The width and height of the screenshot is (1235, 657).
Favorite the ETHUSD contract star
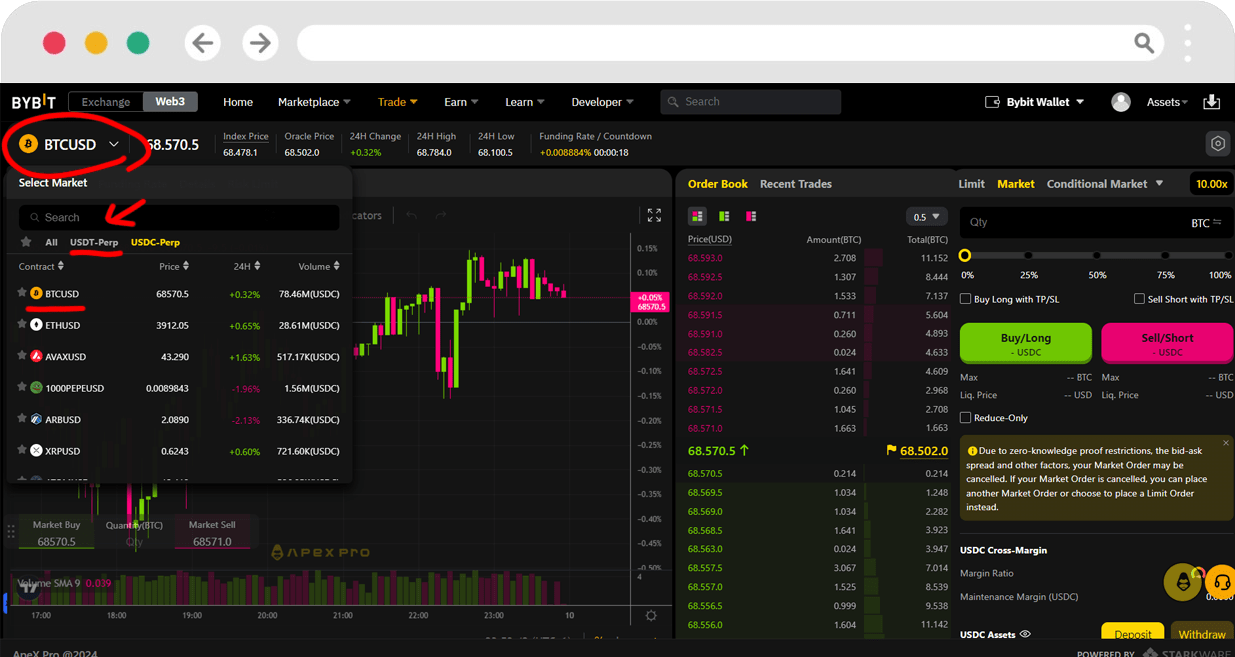(22, 325)
